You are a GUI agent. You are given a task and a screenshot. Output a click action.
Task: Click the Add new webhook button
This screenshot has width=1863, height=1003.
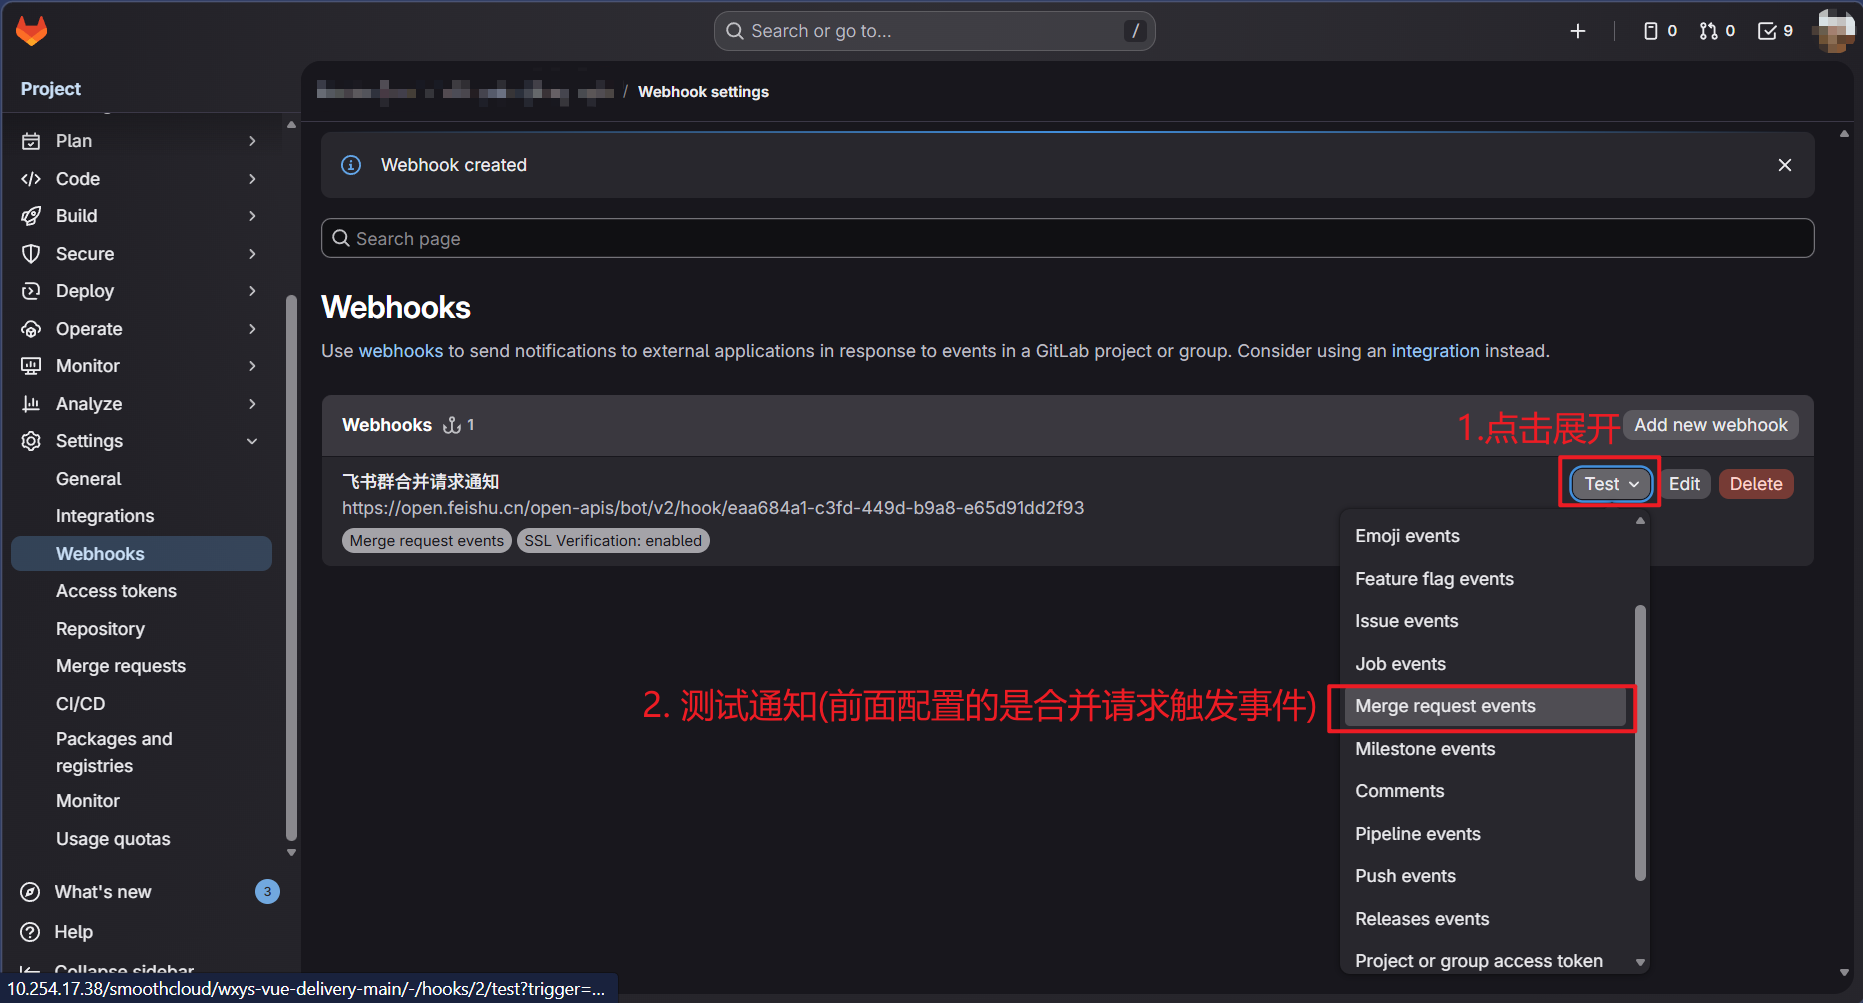(1710, 425)
